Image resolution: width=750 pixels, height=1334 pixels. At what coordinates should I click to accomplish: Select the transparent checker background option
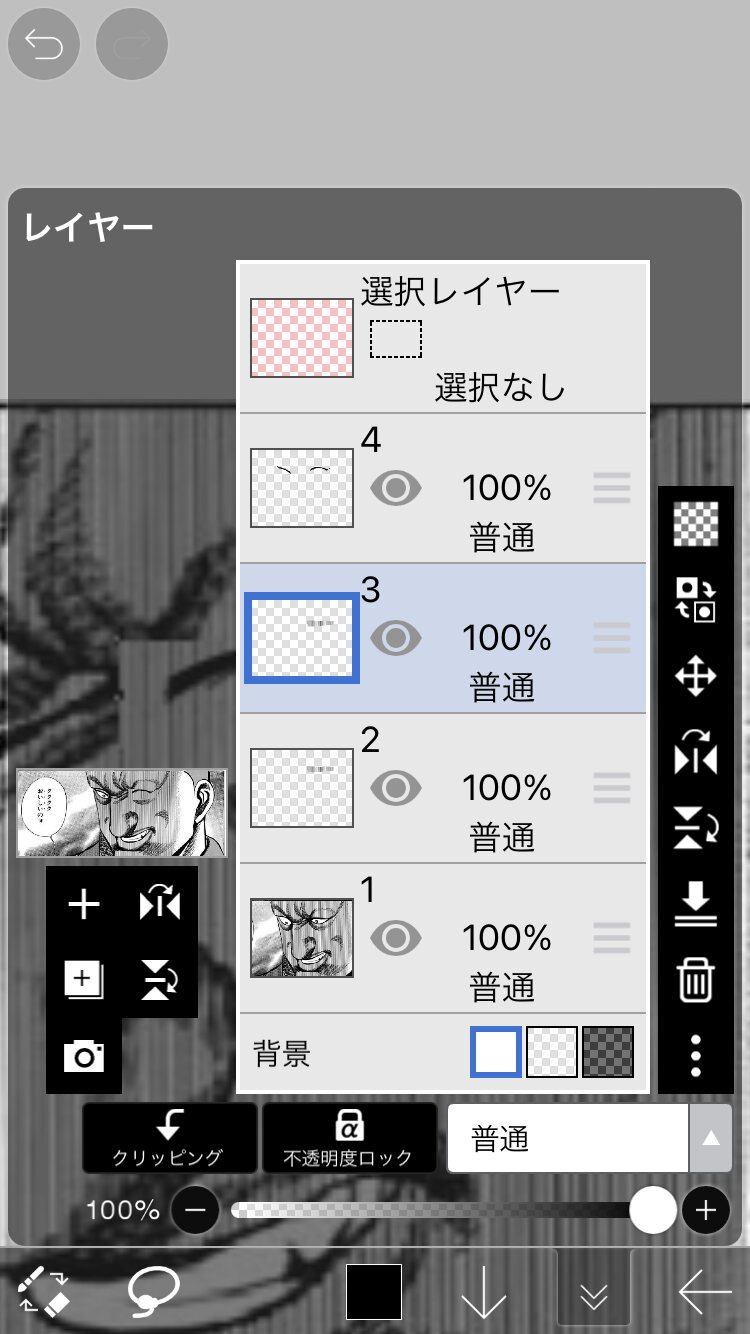(552, 1052)
